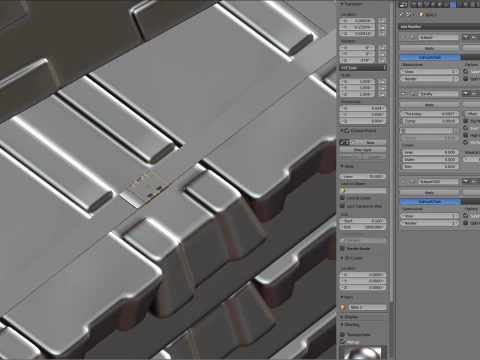Enable Lock Camera to View checkbox
Screen dimensions: 480x360
click(342, 206)
